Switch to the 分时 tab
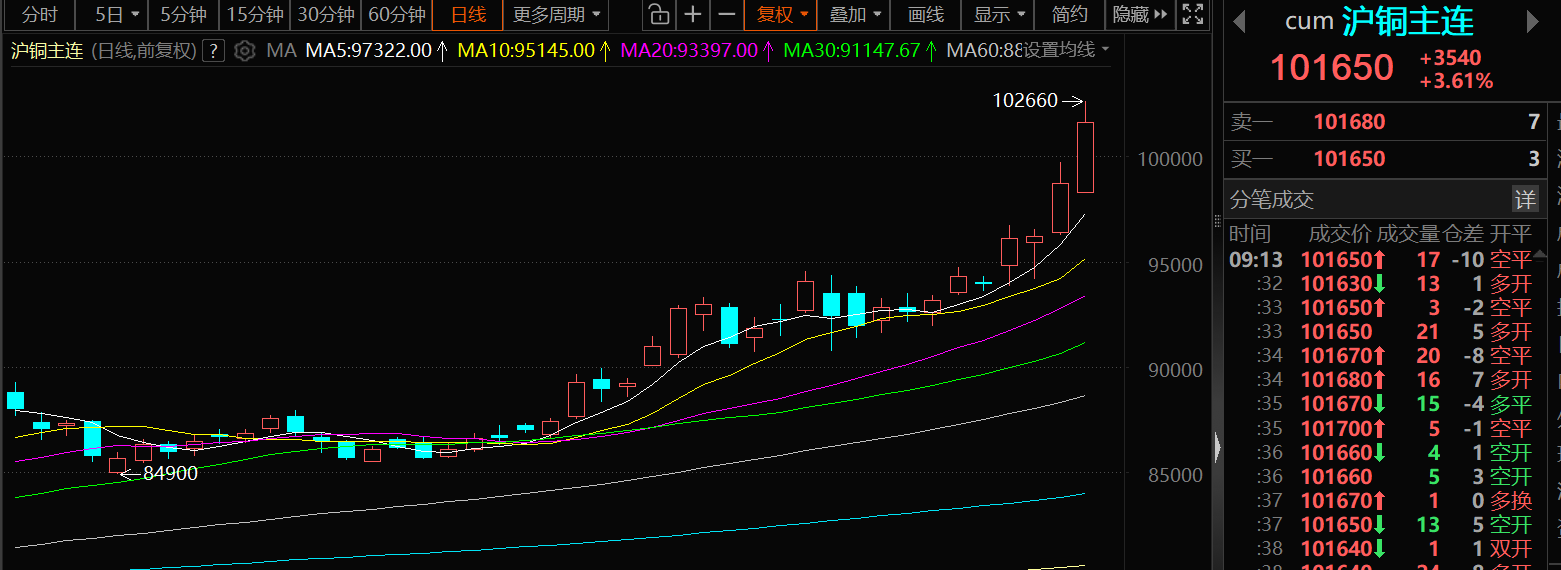This screenshot has height=570, width=1561. (x=40, y=15)
